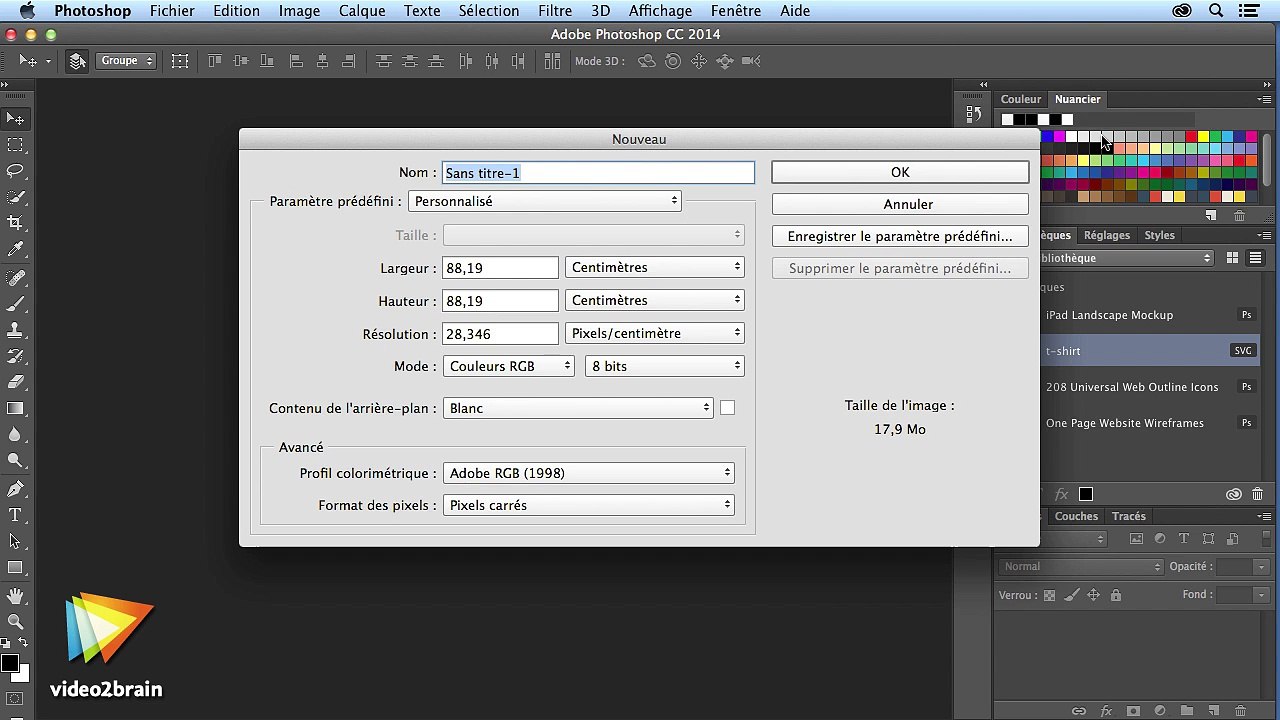1280x720 pixels.
Task: Open the Format des pixels dropdown
Action: (x=589, y=505)
